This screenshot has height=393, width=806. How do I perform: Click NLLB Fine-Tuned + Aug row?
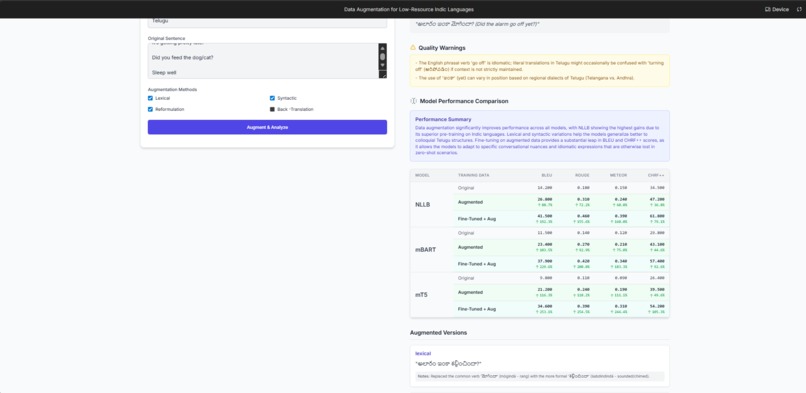[562, 219]
